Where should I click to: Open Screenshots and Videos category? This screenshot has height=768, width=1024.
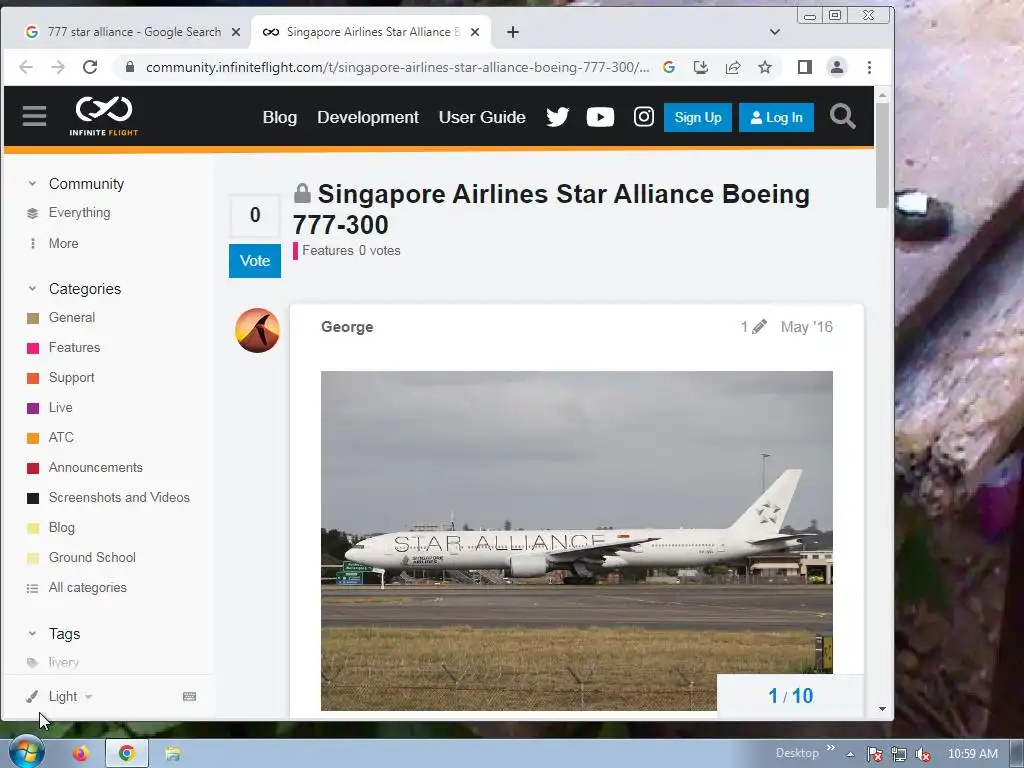(x=119, y=498)
